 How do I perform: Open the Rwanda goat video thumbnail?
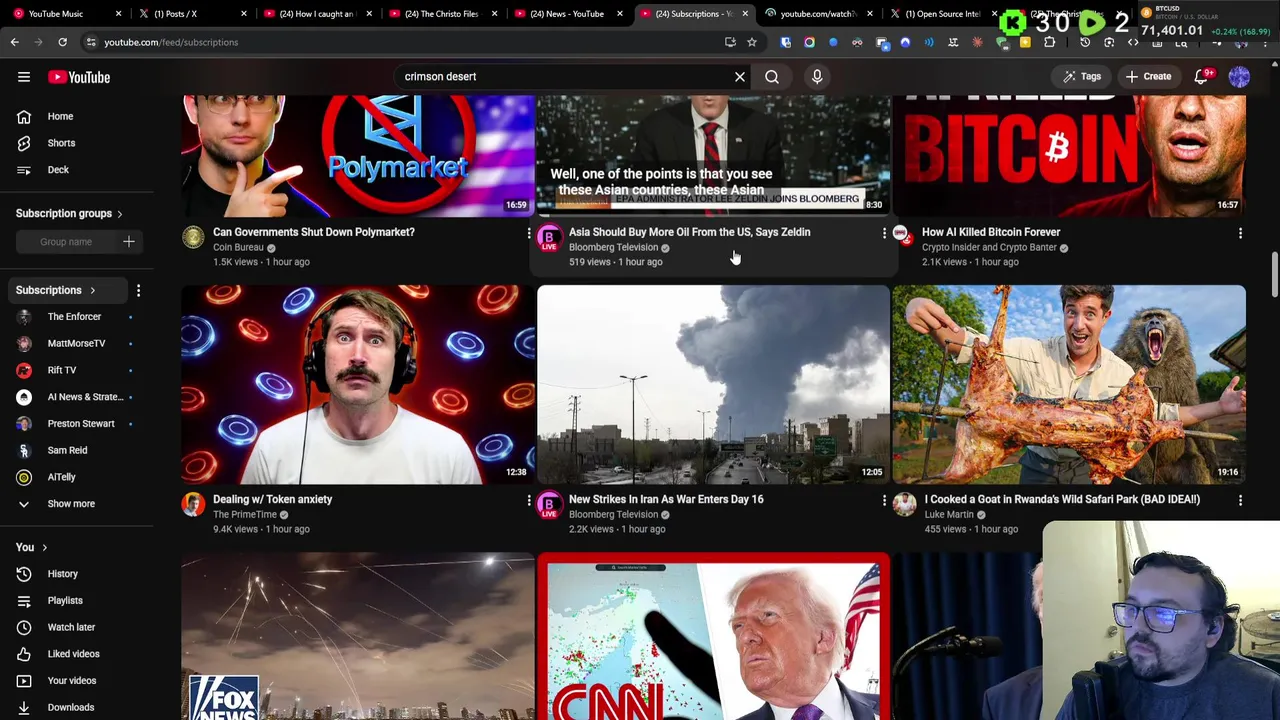(x=1069, y=385)
